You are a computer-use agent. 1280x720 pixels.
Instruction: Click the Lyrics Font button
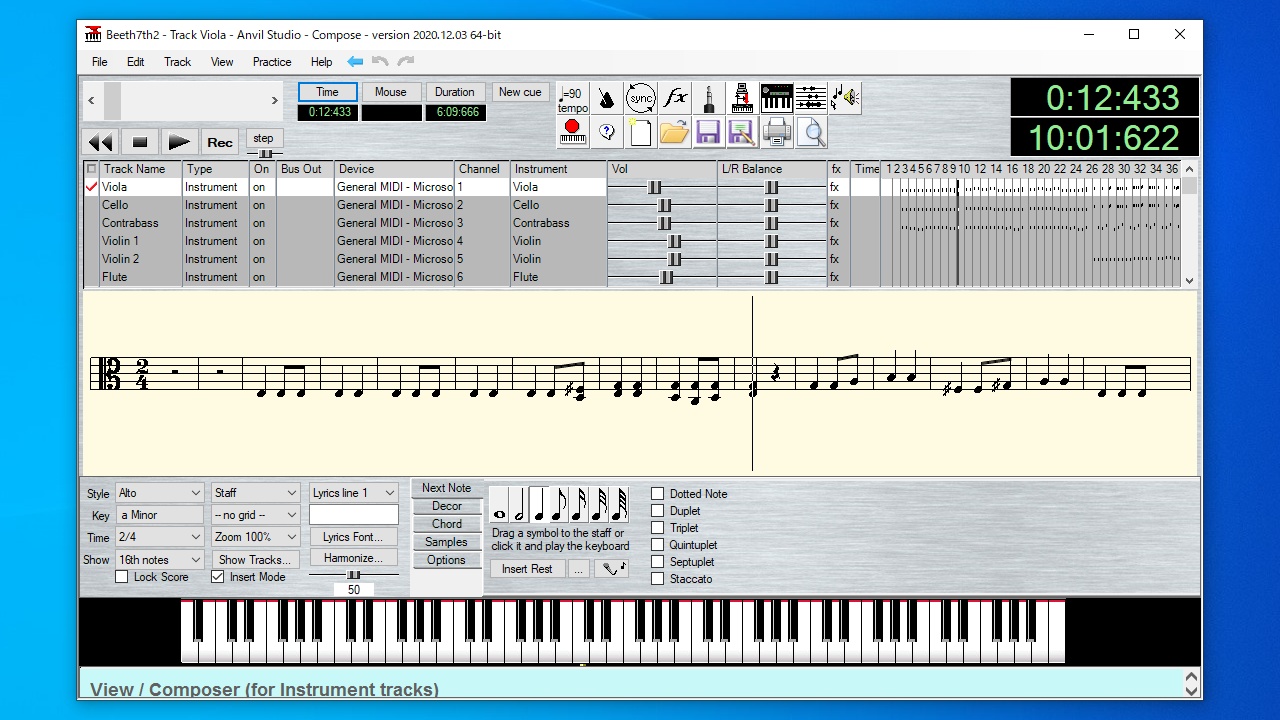(x=353, y=537)
